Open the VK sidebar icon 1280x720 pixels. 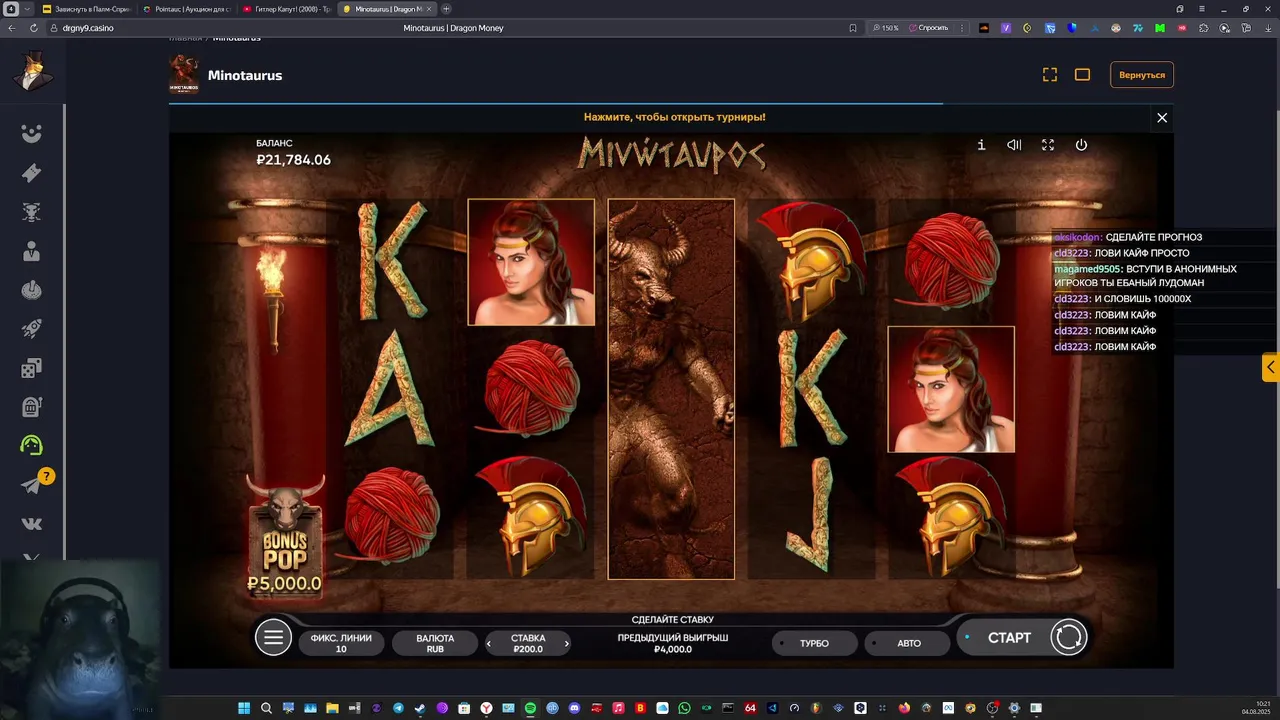[32, 524]
